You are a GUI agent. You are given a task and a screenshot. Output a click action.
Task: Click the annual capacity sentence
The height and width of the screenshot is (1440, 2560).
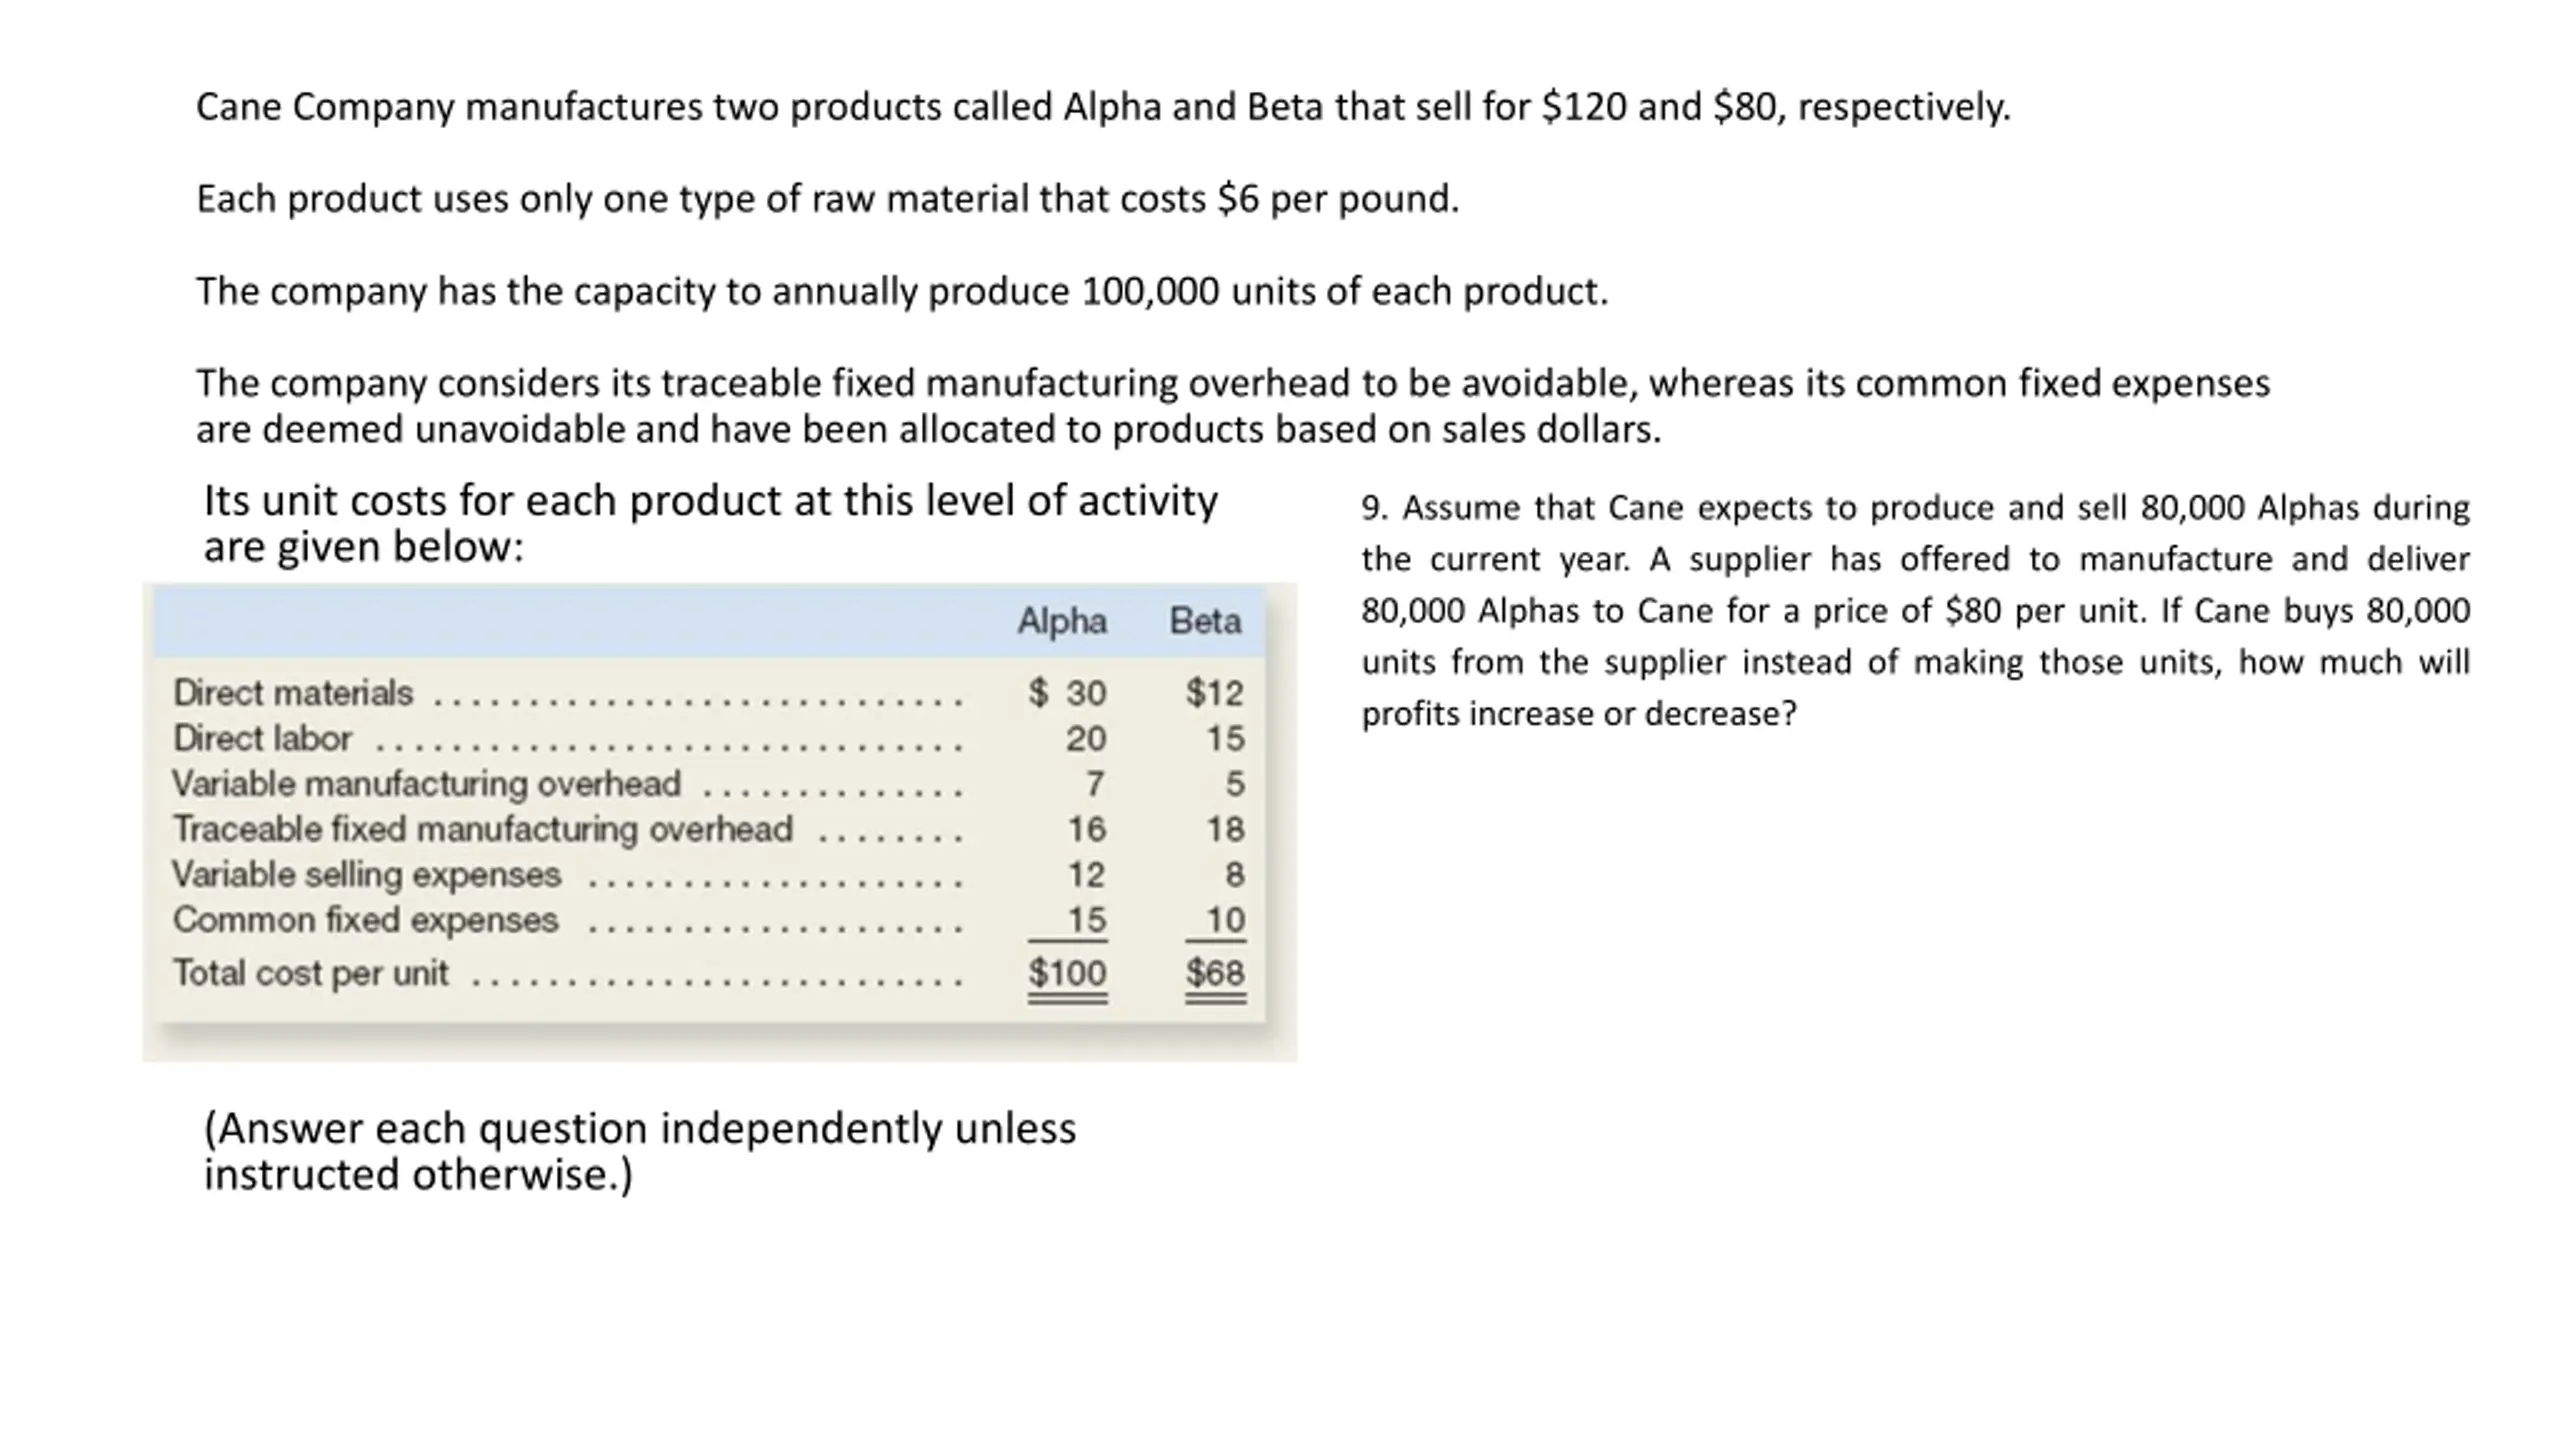(902, 291)
